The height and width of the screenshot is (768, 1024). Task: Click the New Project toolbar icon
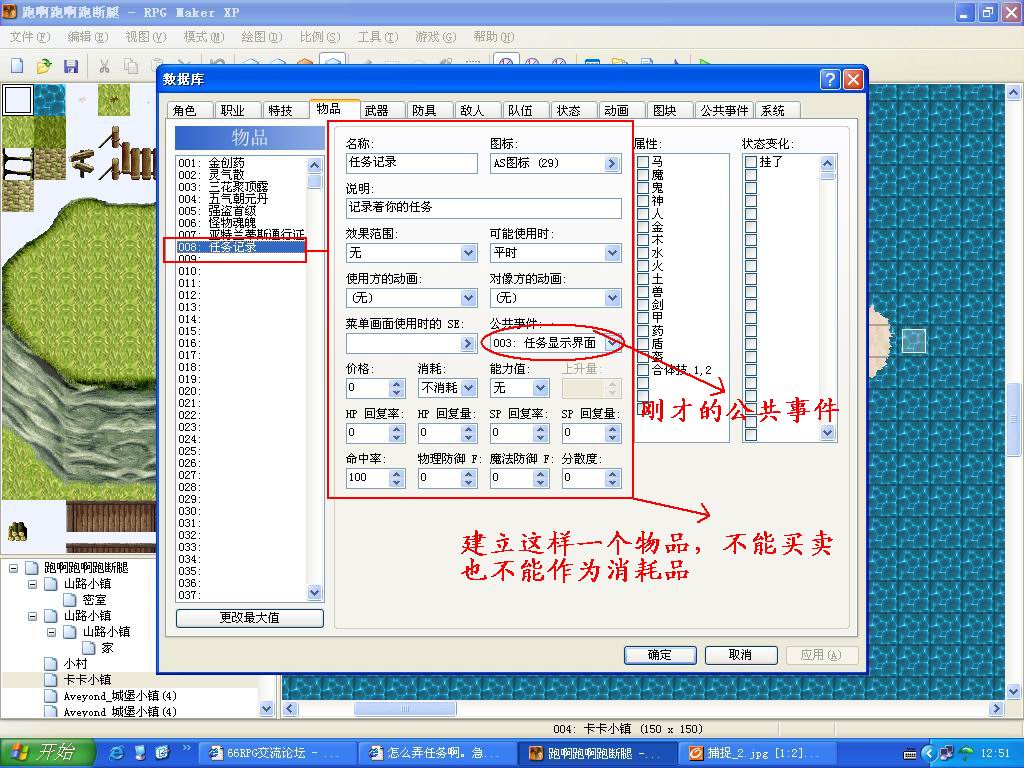pos(18,65)
